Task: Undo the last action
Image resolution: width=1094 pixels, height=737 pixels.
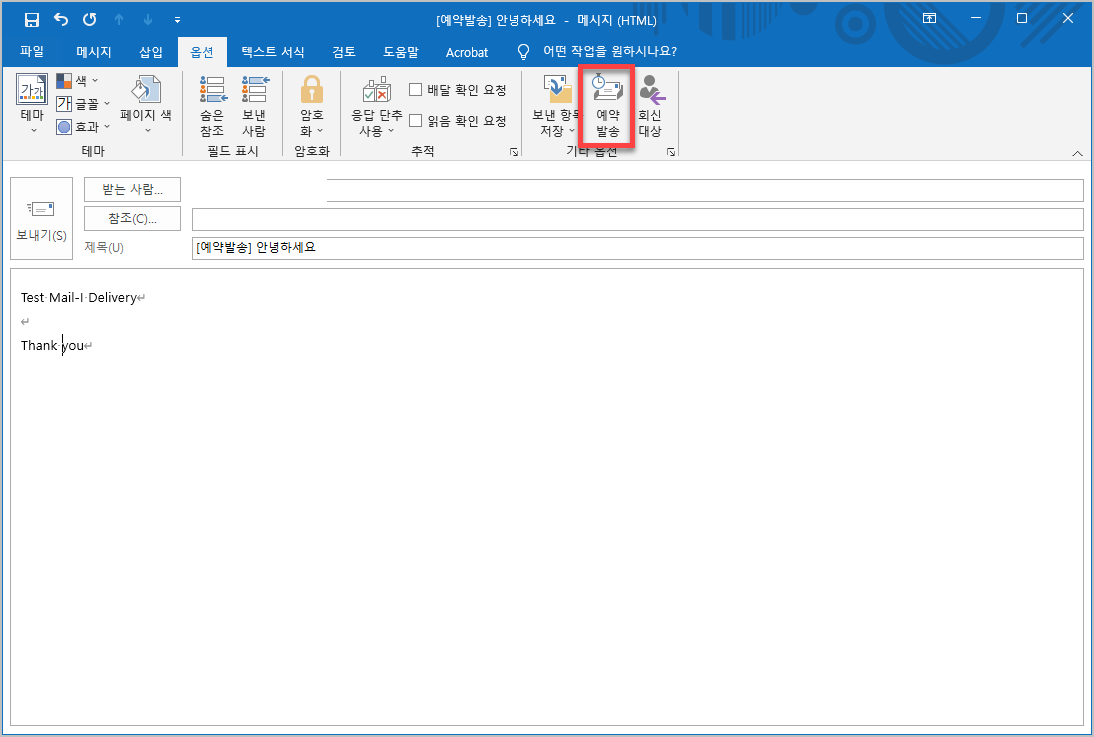Action: [x=61, y=20]
